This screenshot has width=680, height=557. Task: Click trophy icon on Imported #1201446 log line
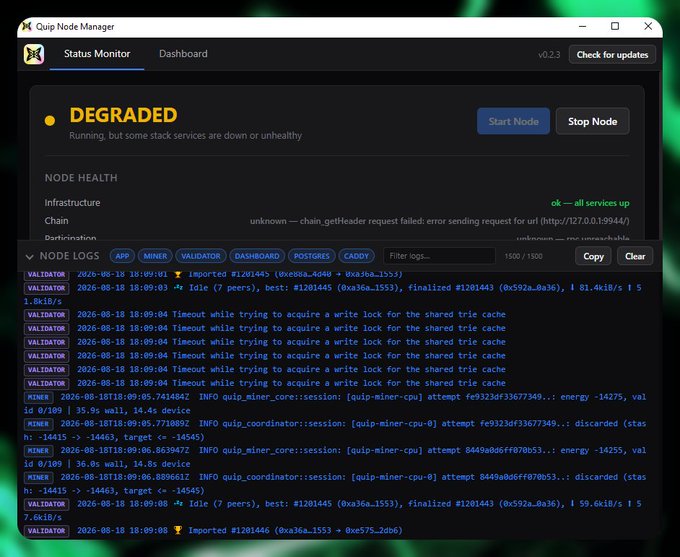click(x=178, y=530)
